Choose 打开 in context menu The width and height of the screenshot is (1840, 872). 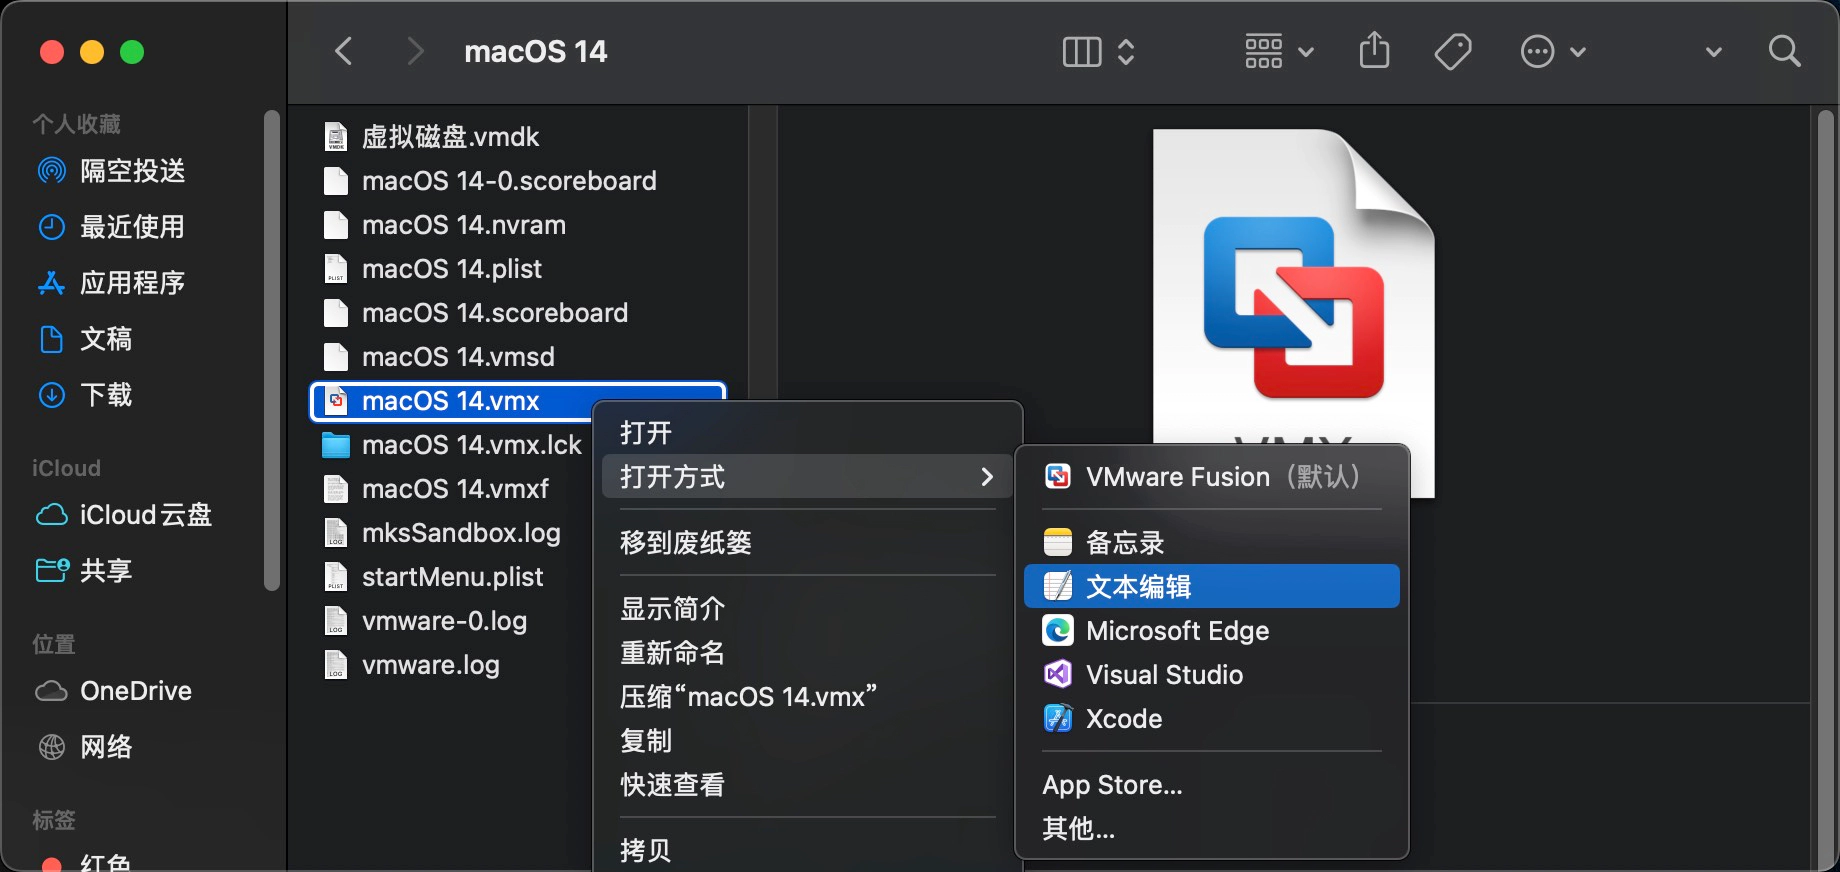808,433
